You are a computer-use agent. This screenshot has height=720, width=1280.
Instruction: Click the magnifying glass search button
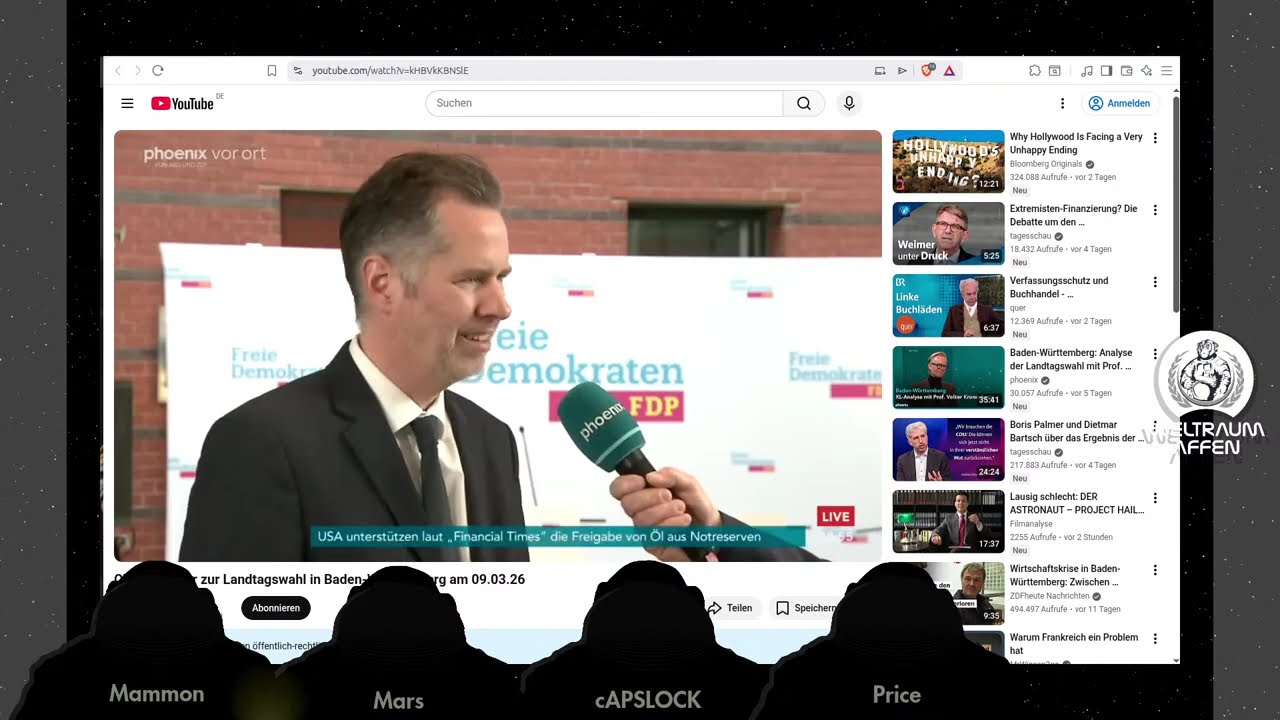pyautogui.click(x=804, y=103)
